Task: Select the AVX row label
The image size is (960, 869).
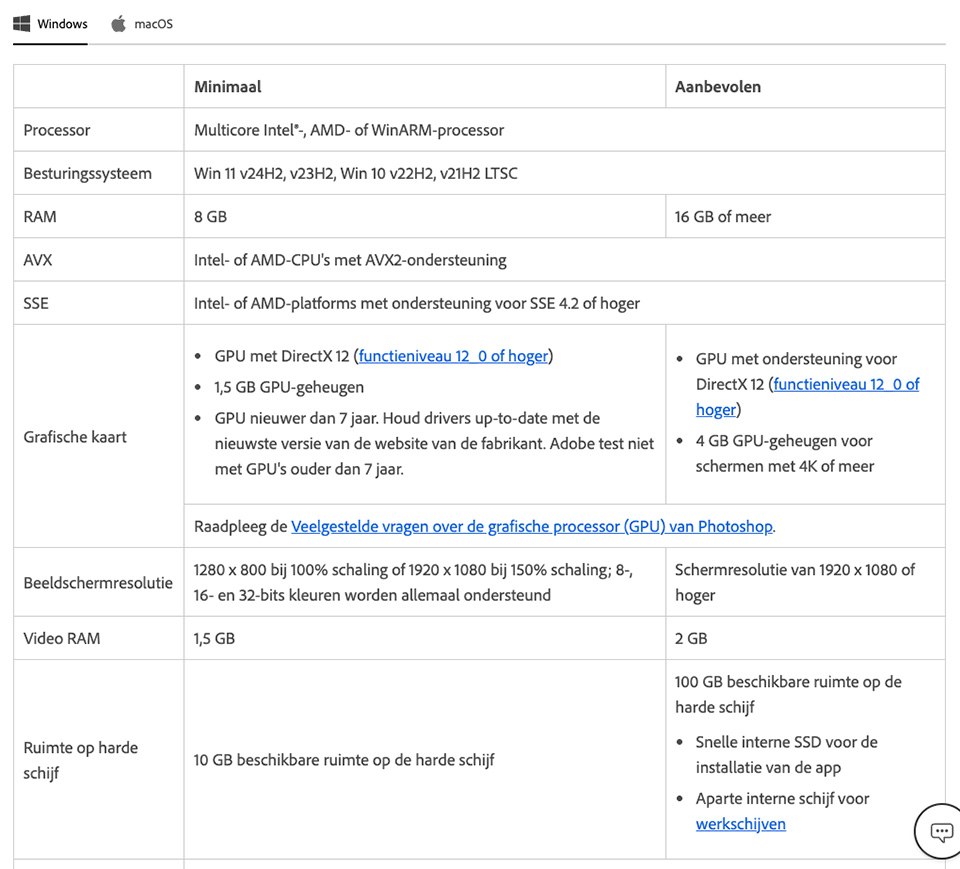Action: pyautogui.click(x=38, y=260)
